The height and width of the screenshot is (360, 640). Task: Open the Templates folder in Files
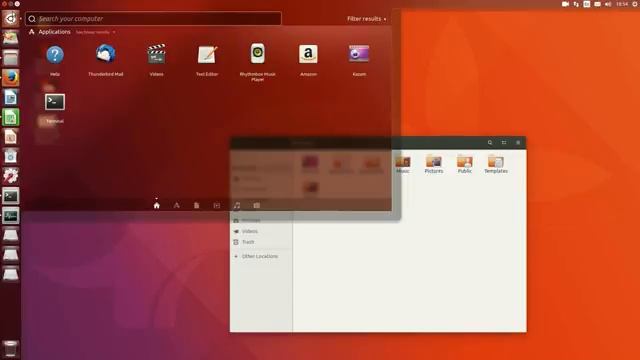(496, 164)
